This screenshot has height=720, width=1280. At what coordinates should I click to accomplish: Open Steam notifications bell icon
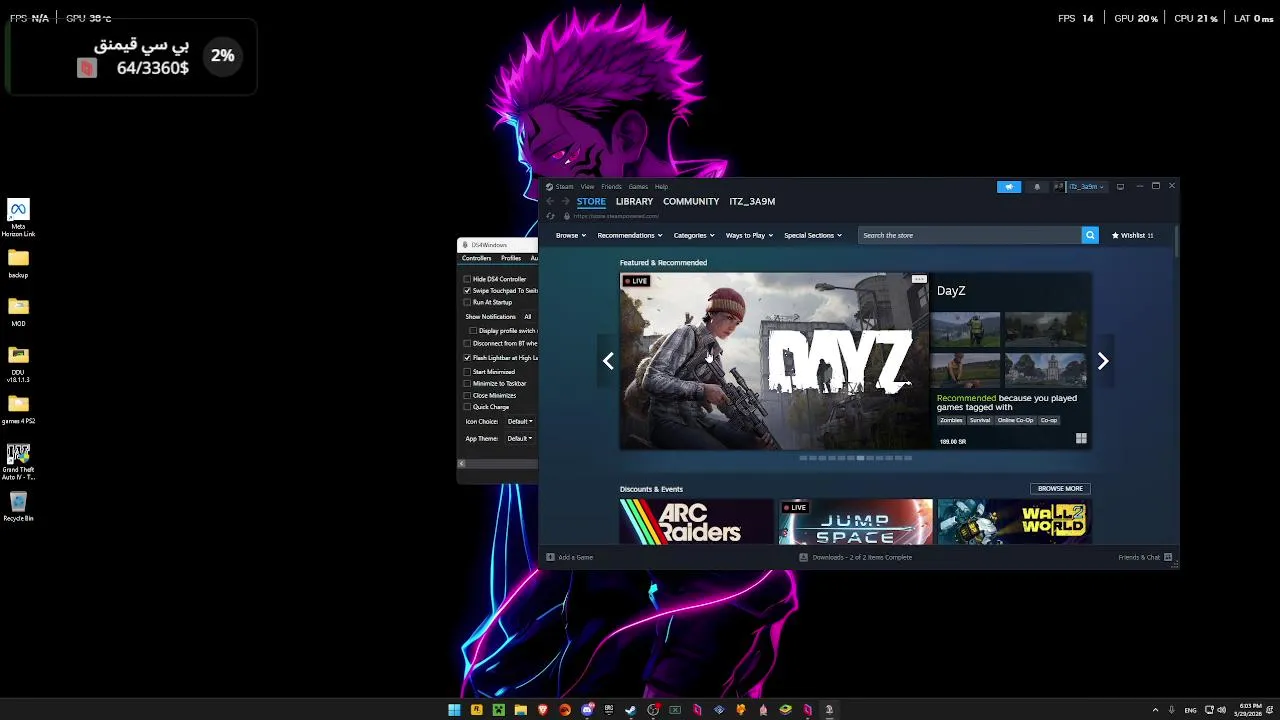click(1037, 187)
